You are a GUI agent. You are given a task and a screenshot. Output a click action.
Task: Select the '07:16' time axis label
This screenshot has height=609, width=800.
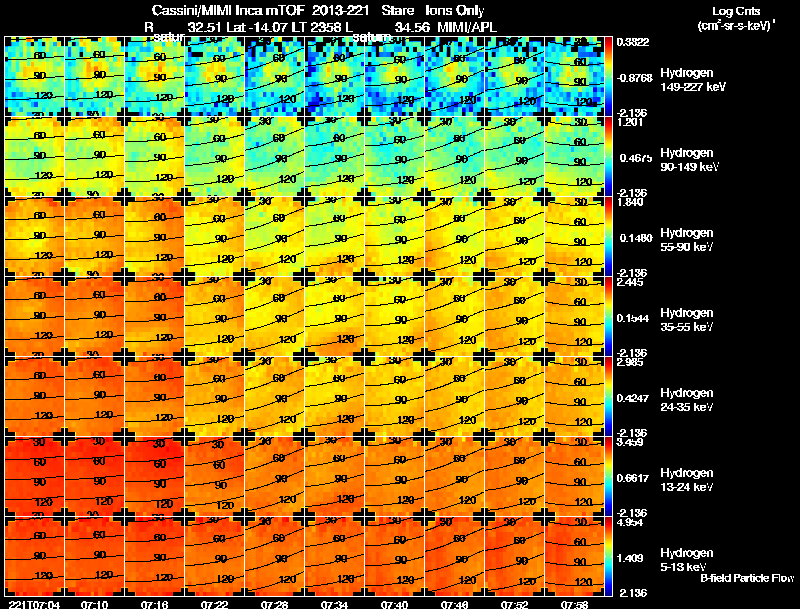click(154, 604)
